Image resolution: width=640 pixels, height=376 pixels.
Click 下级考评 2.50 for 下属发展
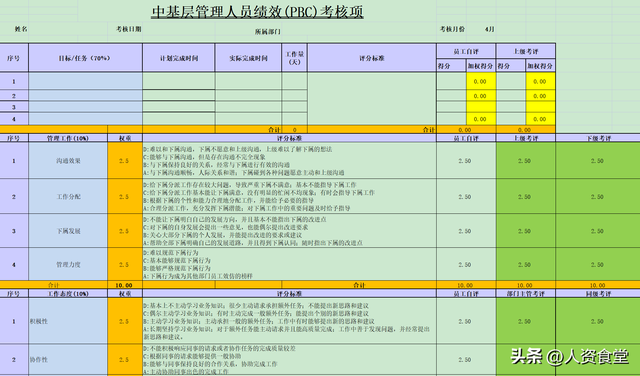(x=598, y=231)
